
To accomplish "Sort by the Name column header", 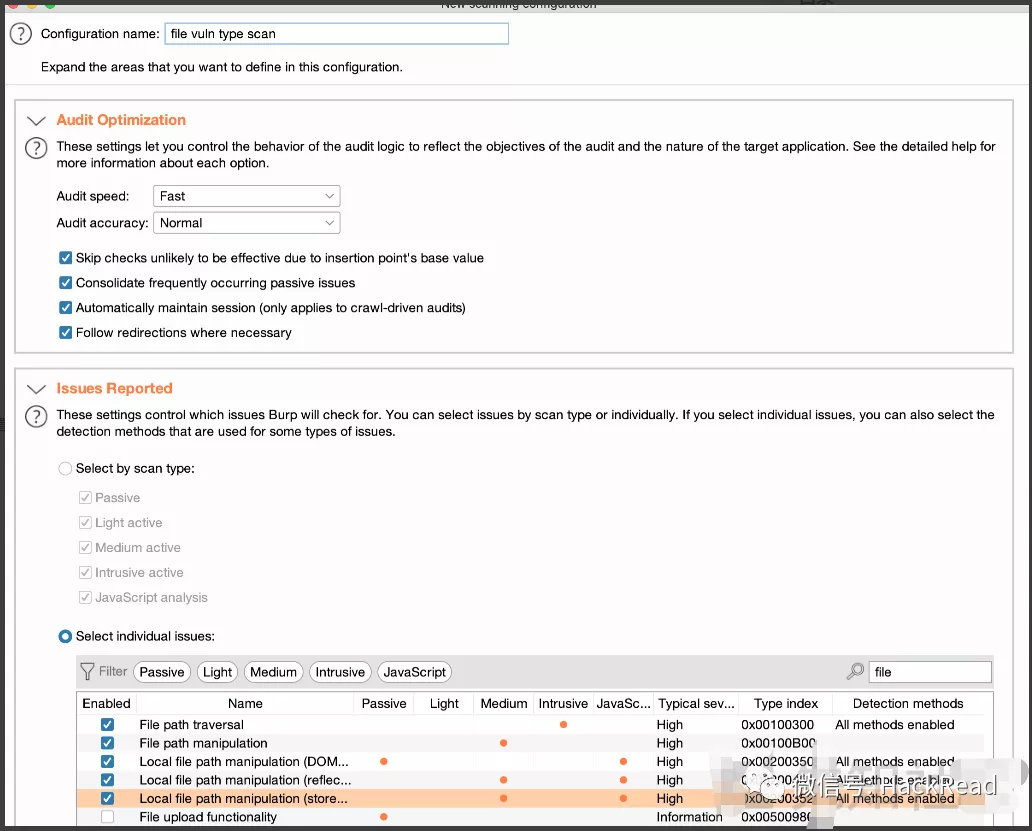I will (x=245, y=703).
